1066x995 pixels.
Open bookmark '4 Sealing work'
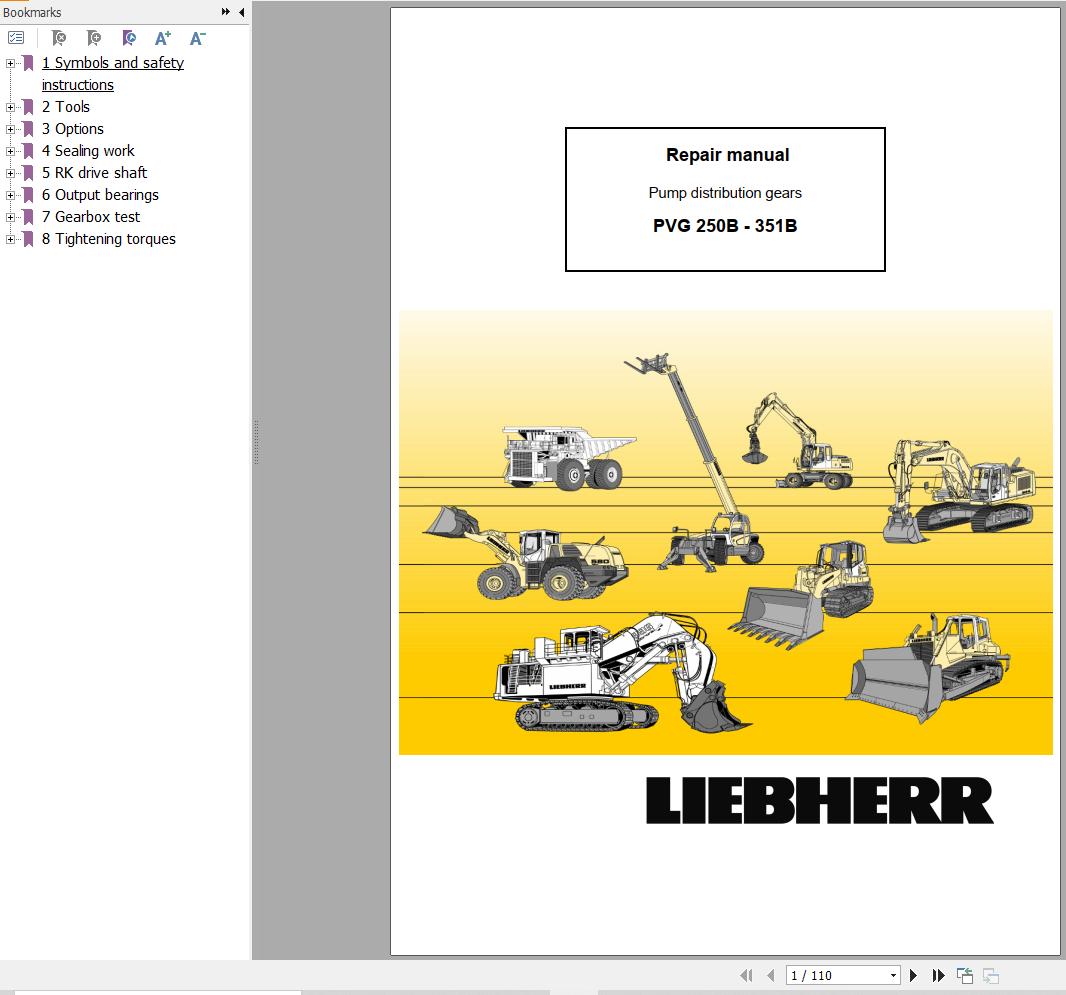pyautogui.click(x=88, y=151)
